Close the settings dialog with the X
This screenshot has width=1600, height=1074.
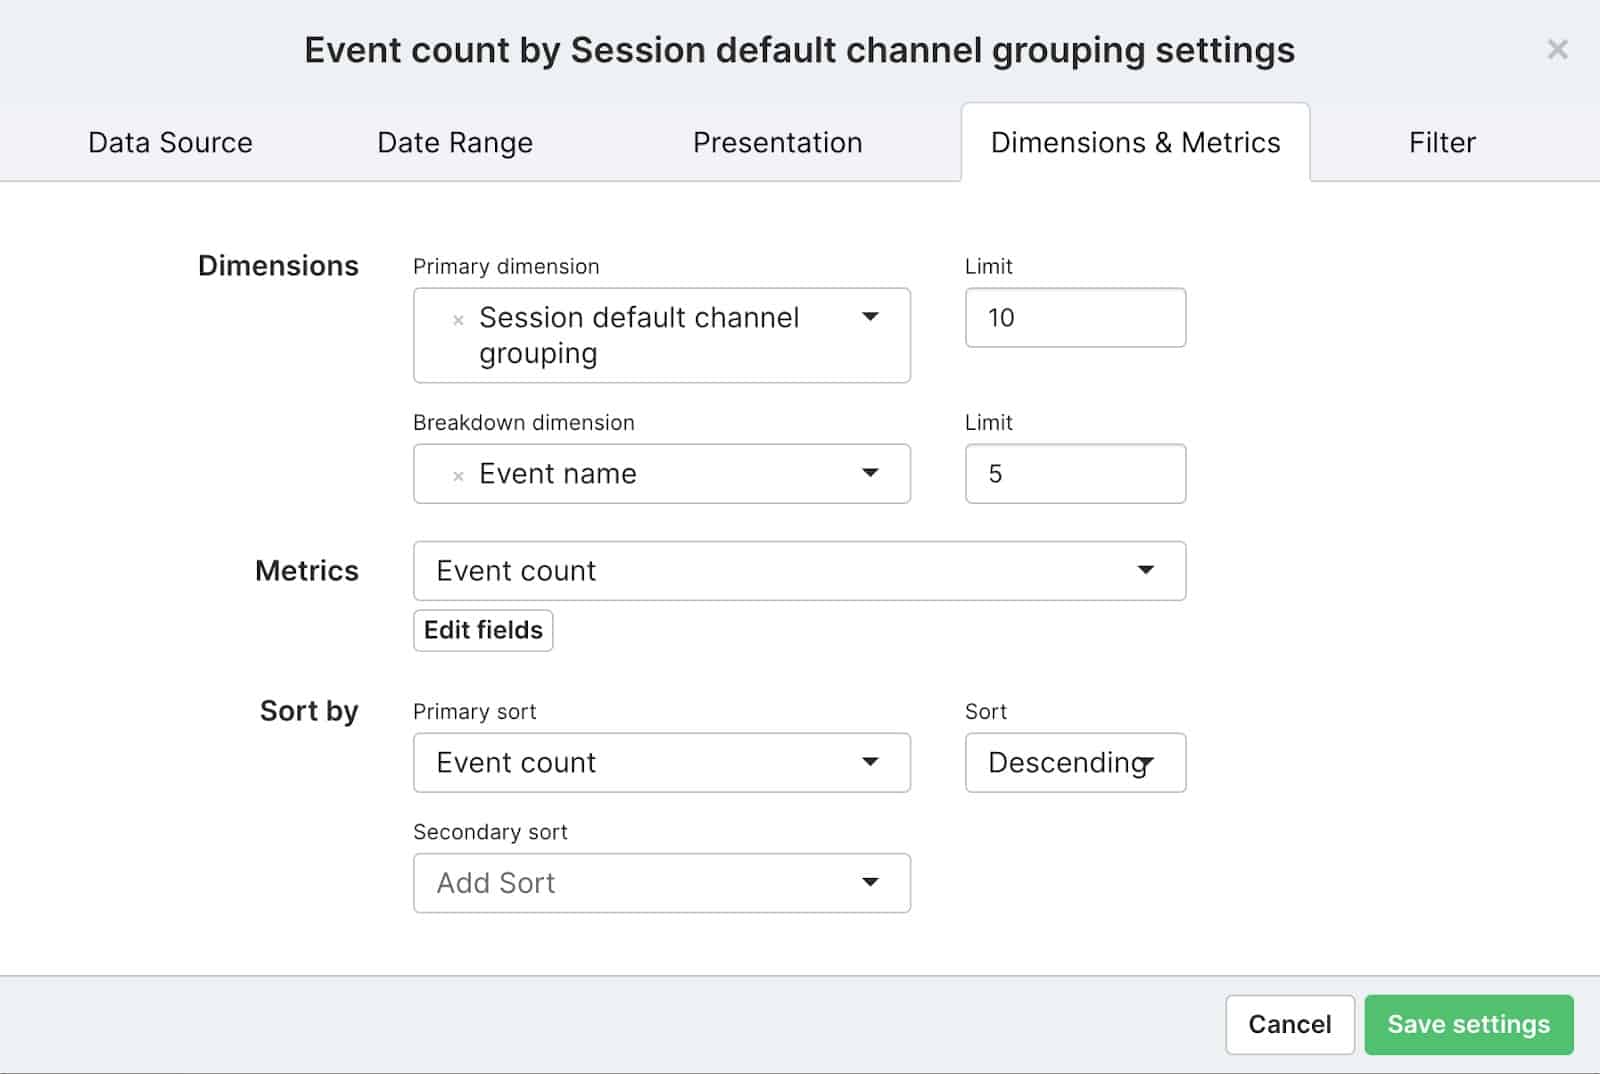[x=1557, y=49]
